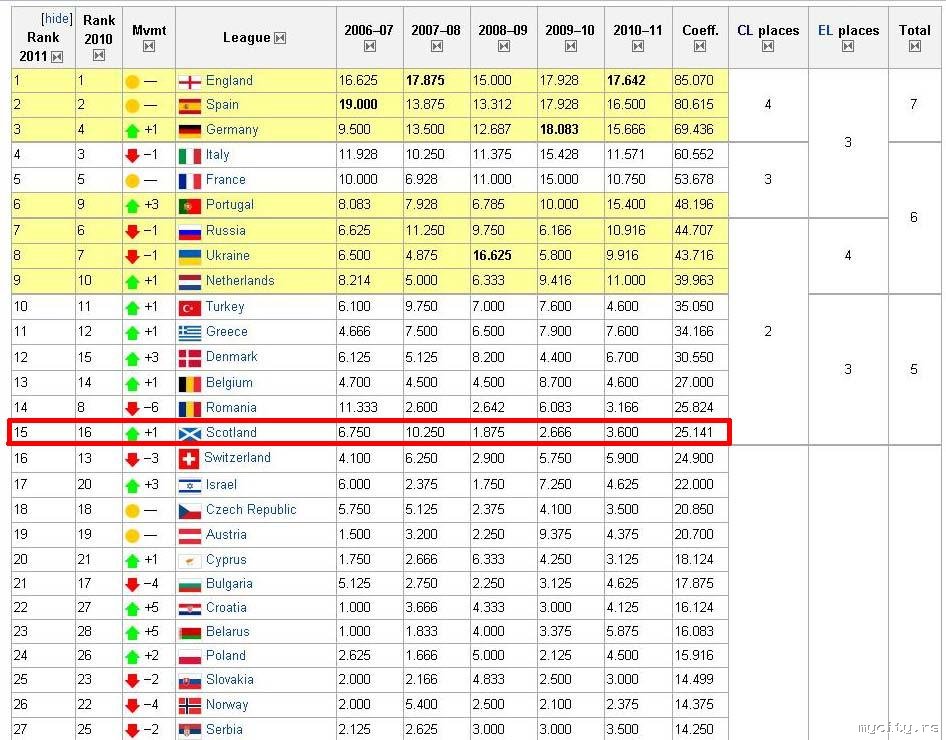Open the Serbia league link
This screenshot has width=946, height=740.
tap(224, 729)
